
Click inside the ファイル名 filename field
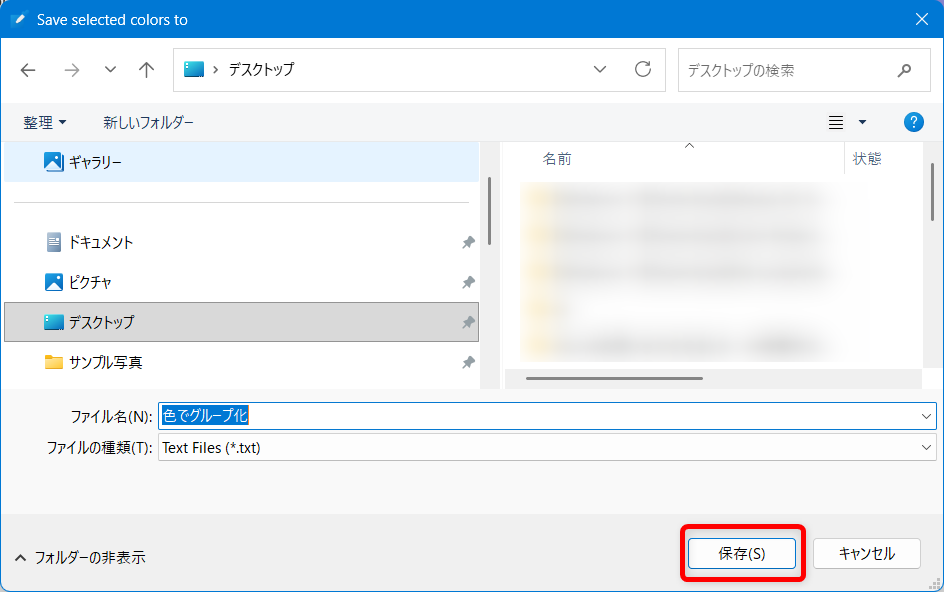[400, 416]
